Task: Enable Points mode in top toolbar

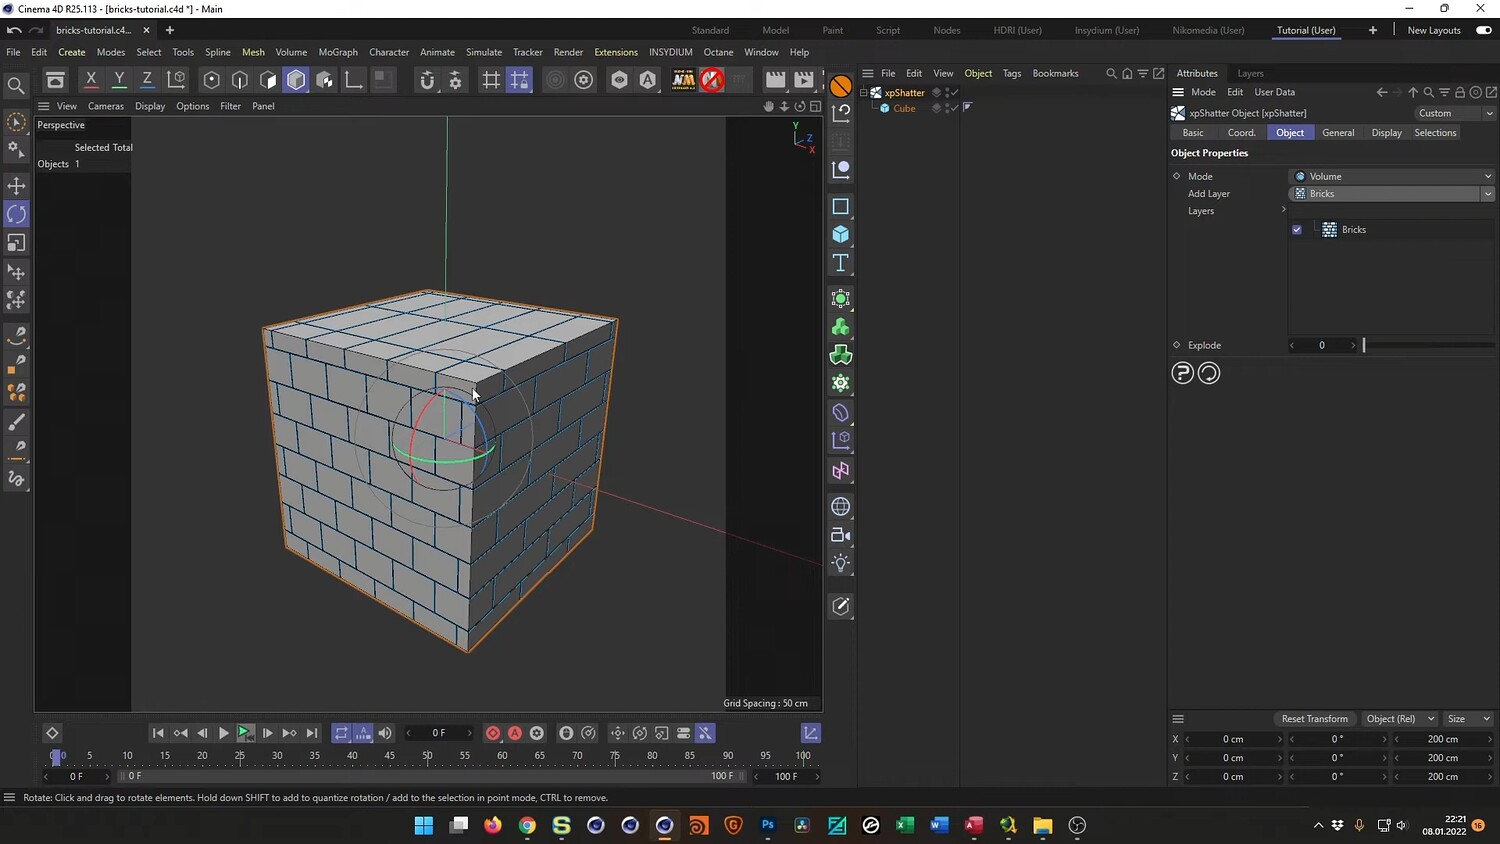Action: pos(211,80)
